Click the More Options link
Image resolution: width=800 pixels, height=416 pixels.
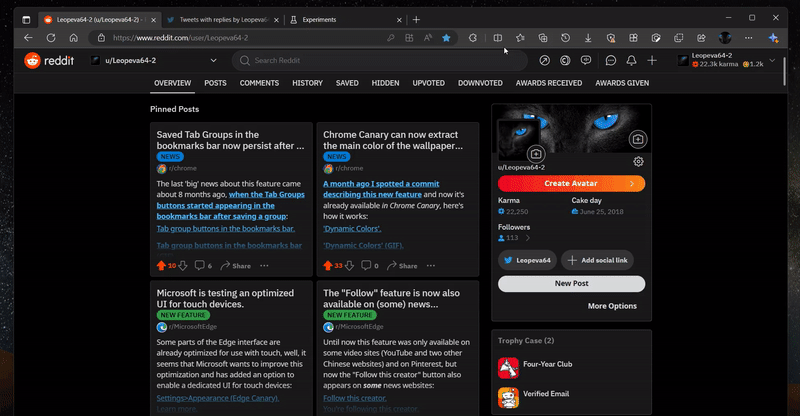(612, 306)
